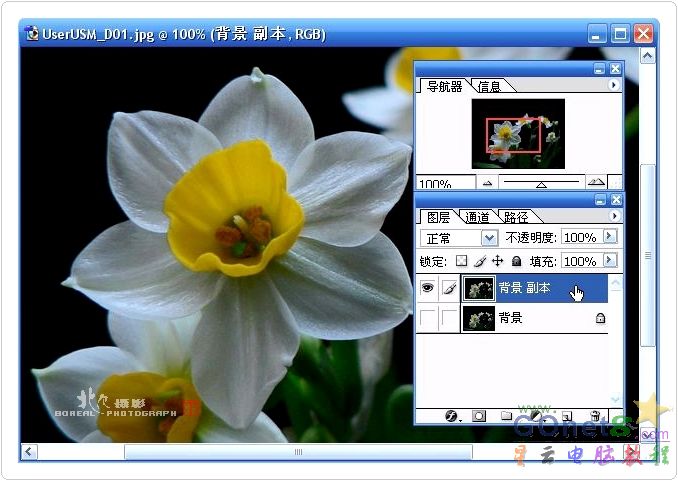Viewport: 678px width, 481px height.
Task: Open the new adjustment layer icon
Action: coord(535,415)
